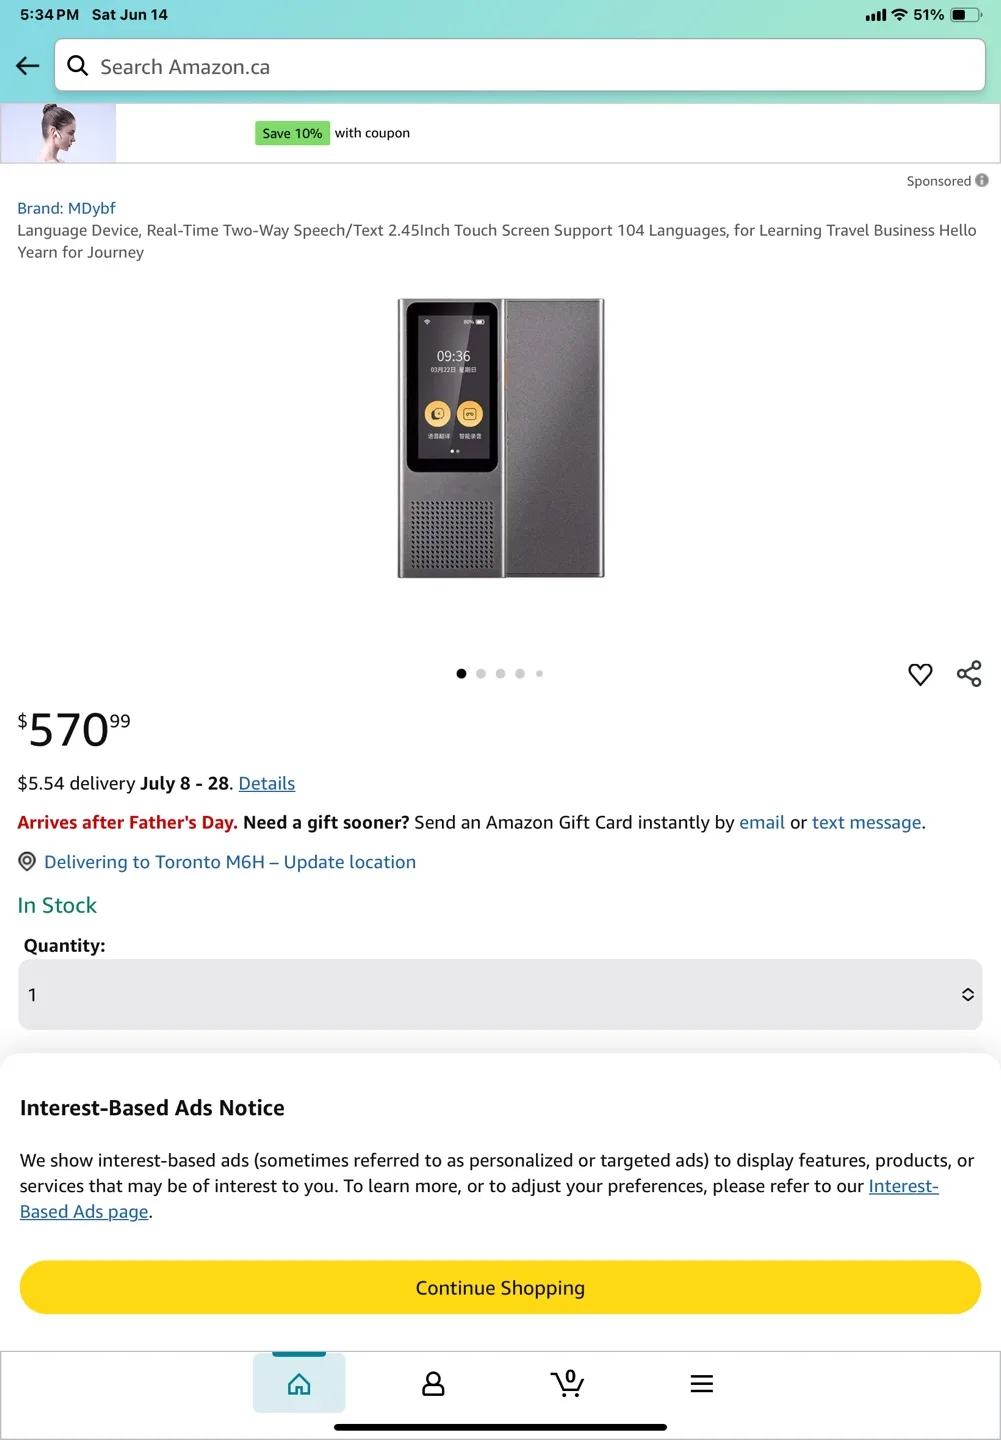Click Update location link

pyautogui.click(x=348, y=861)
